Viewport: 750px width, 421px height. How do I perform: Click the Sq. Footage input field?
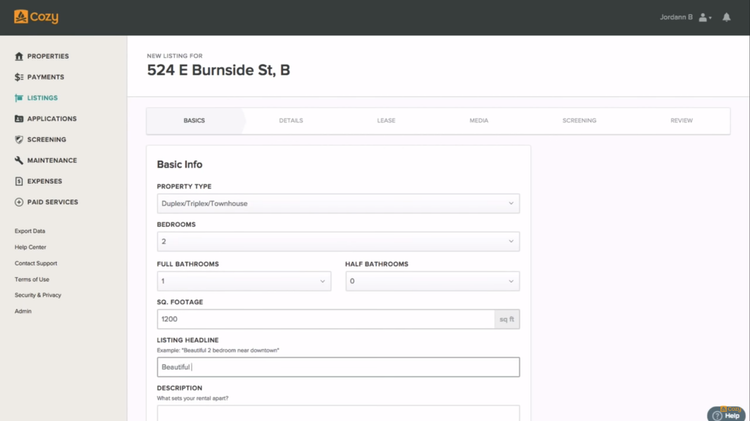(x=325, y=319)
